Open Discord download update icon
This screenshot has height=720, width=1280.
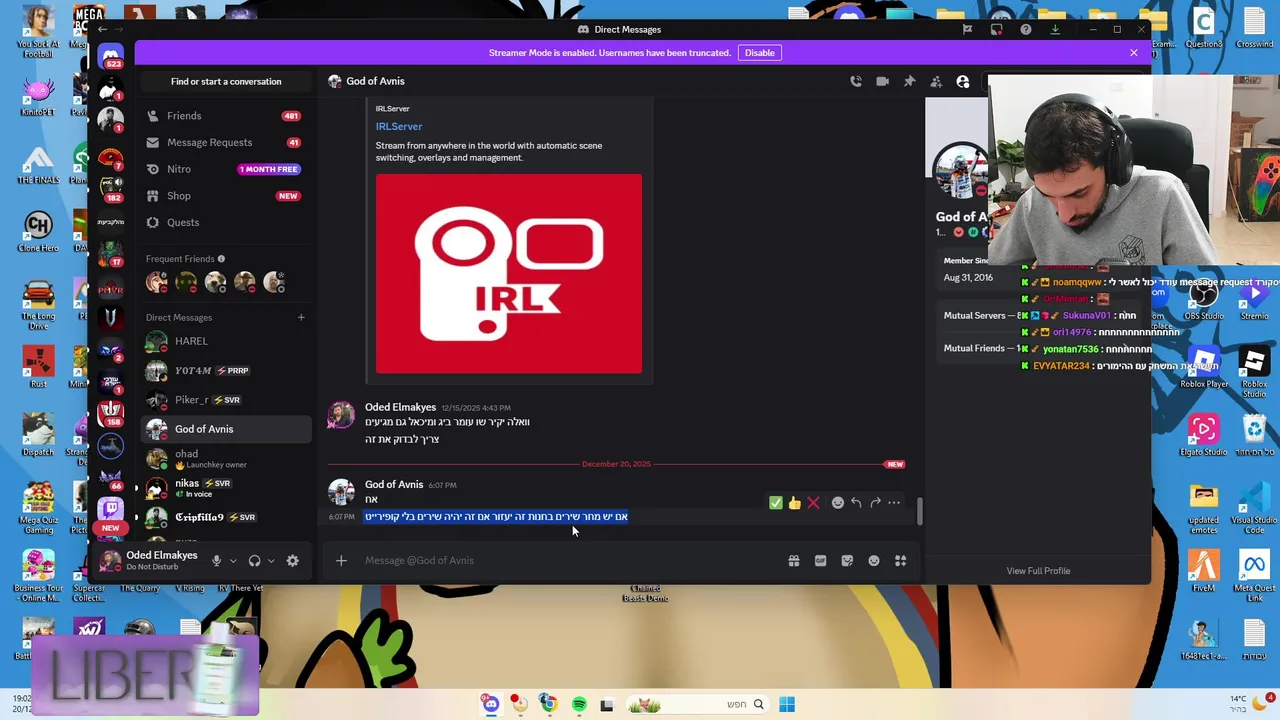click(x=1055, y=30)
